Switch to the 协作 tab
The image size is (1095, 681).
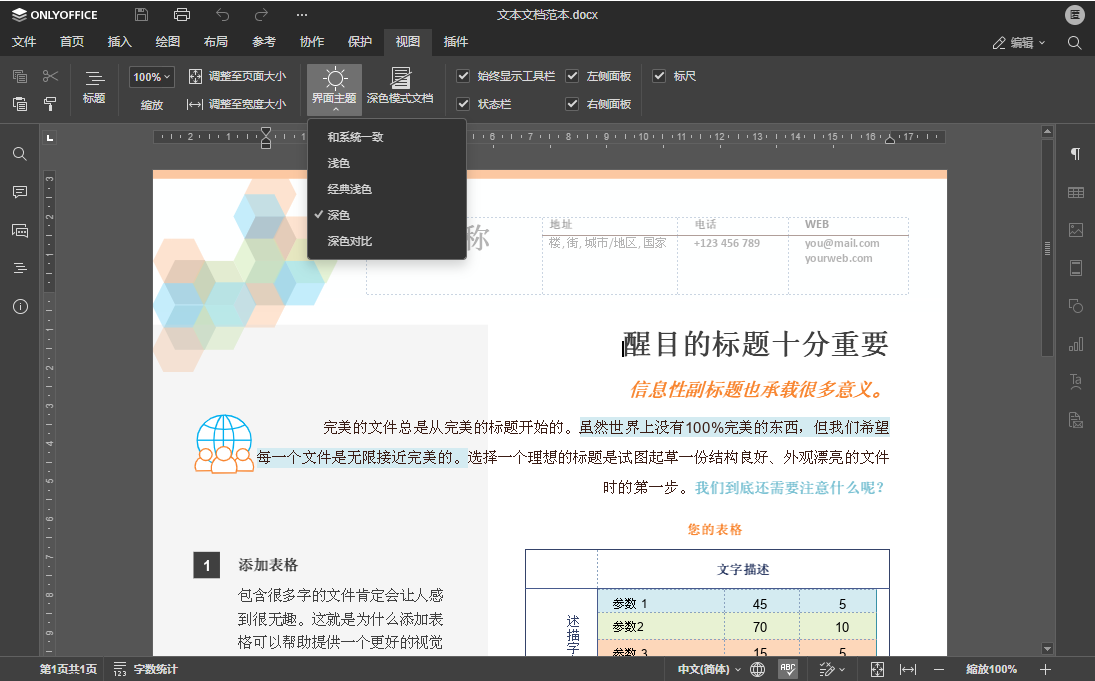pyautogui.click(x=312, y=42)
